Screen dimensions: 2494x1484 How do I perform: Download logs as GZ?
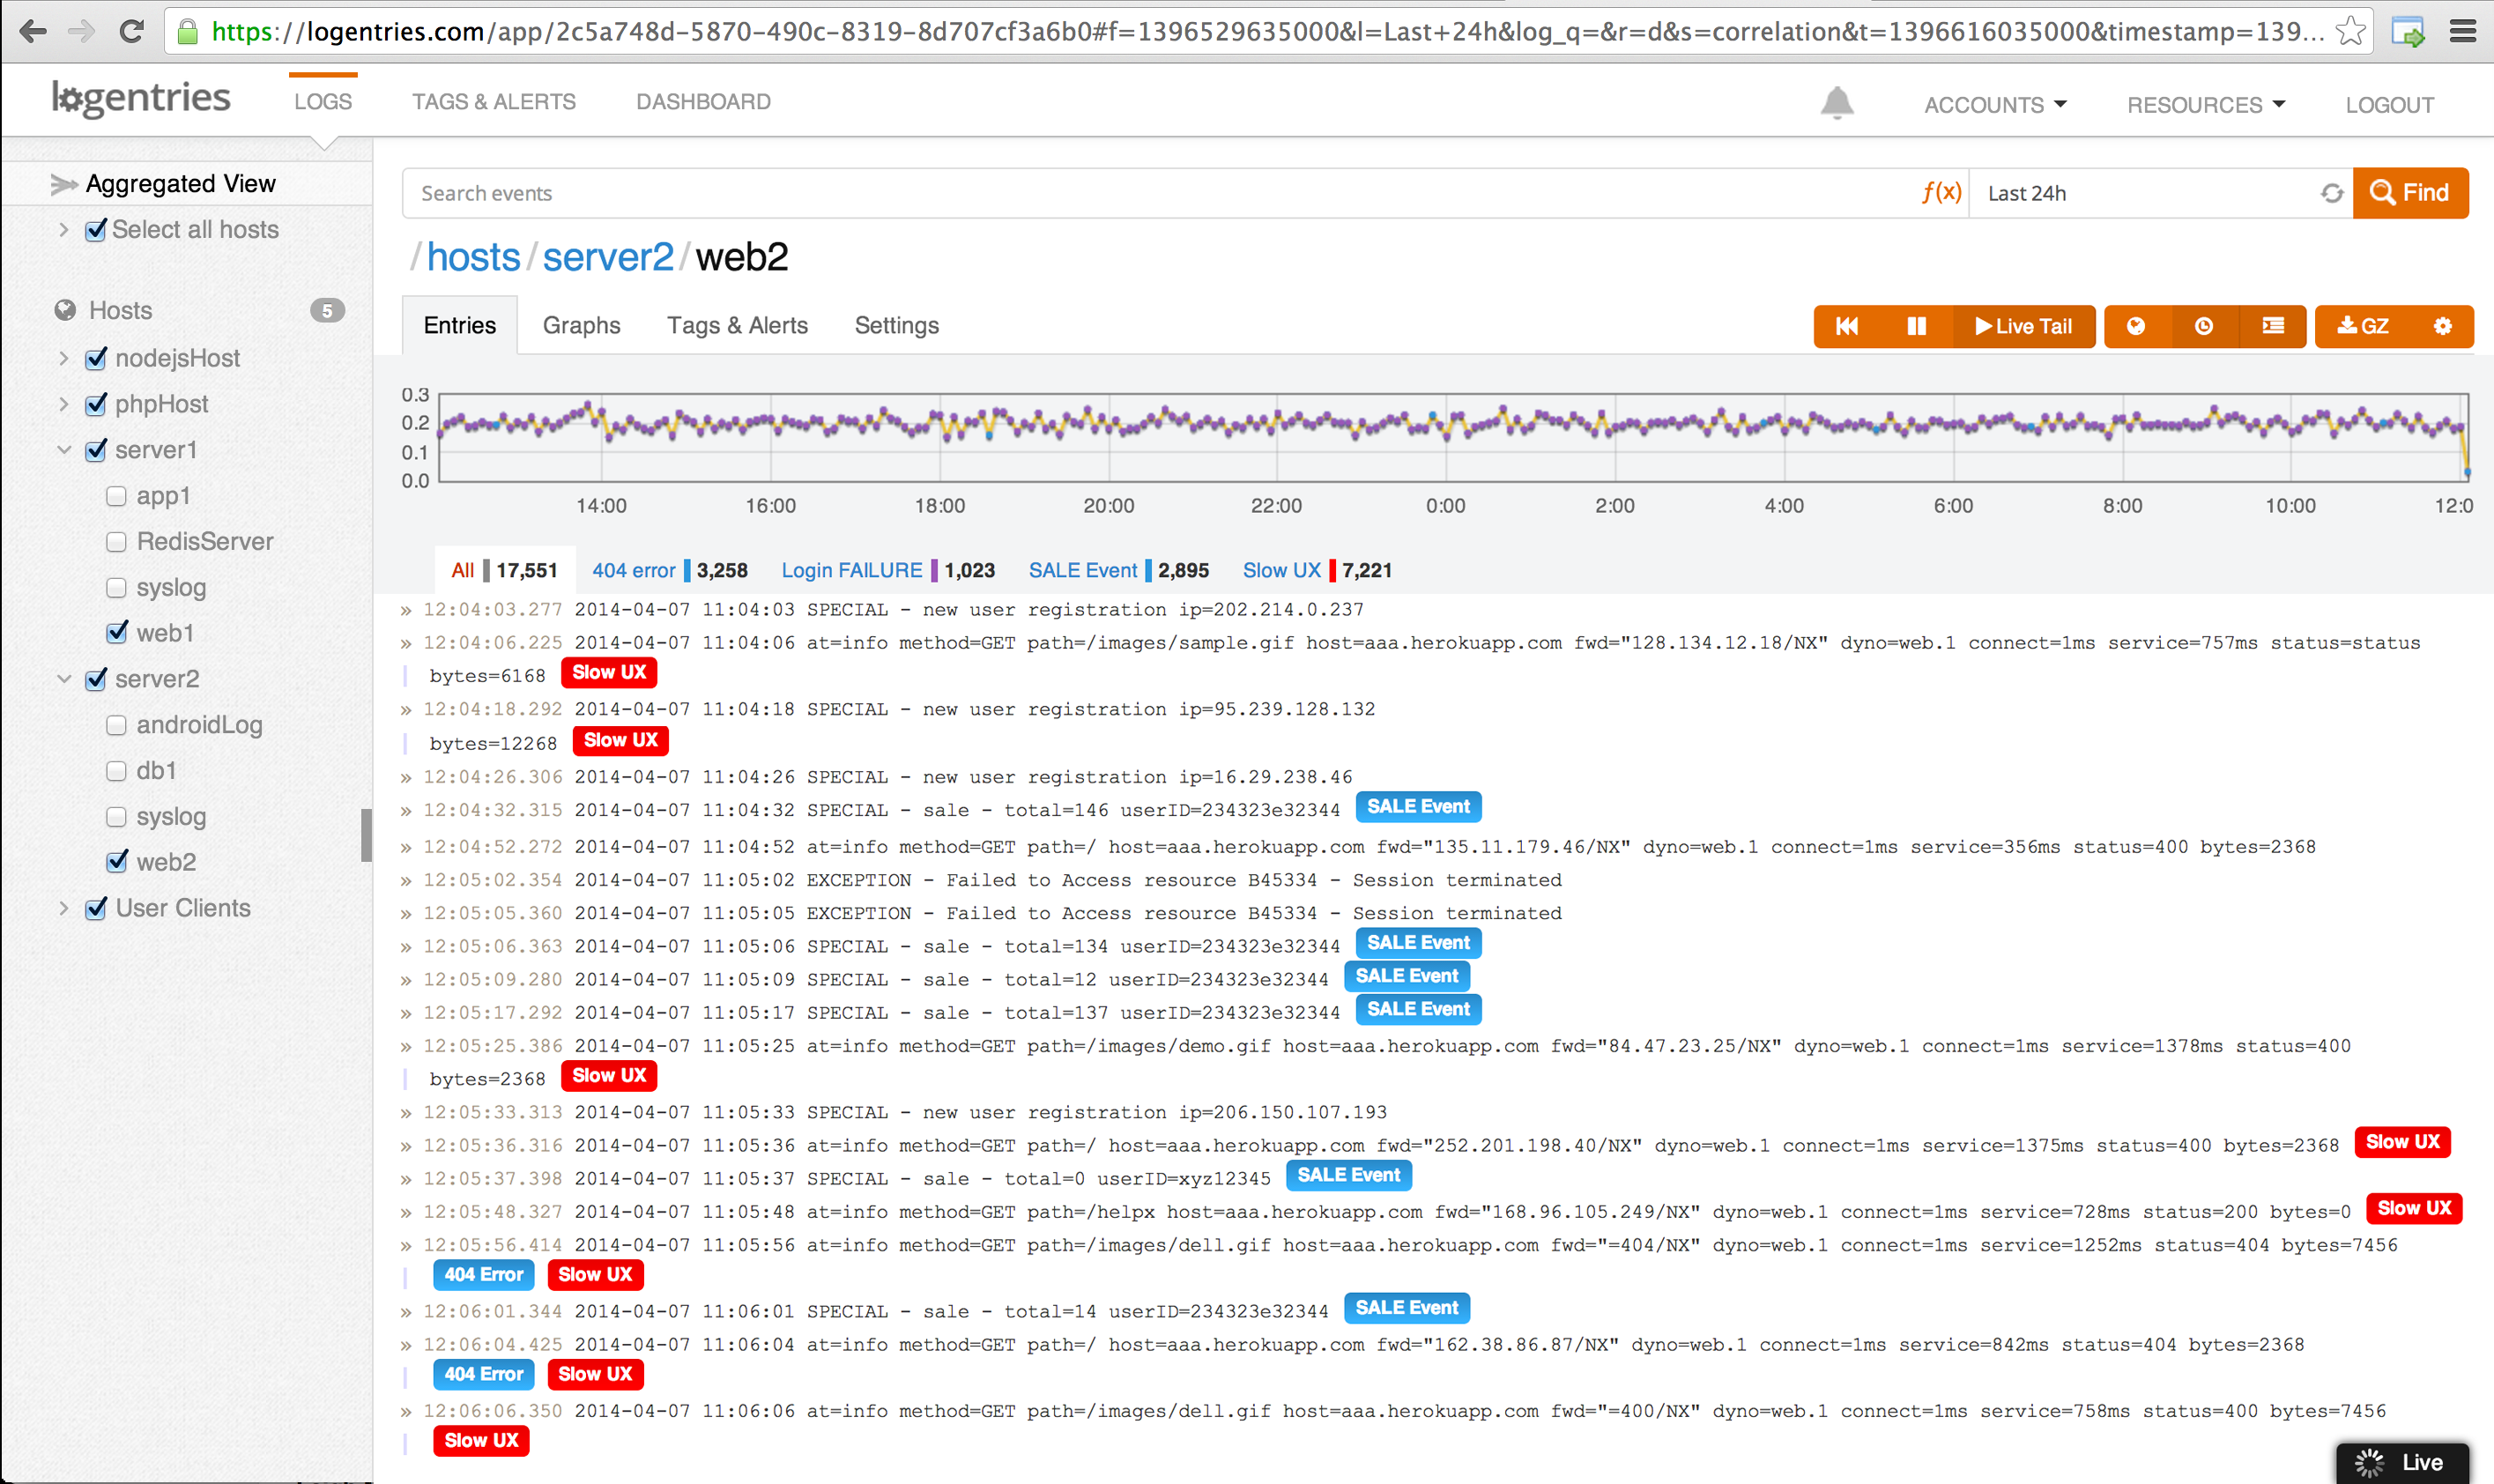pyautogui.click(x=2362, y=326)
